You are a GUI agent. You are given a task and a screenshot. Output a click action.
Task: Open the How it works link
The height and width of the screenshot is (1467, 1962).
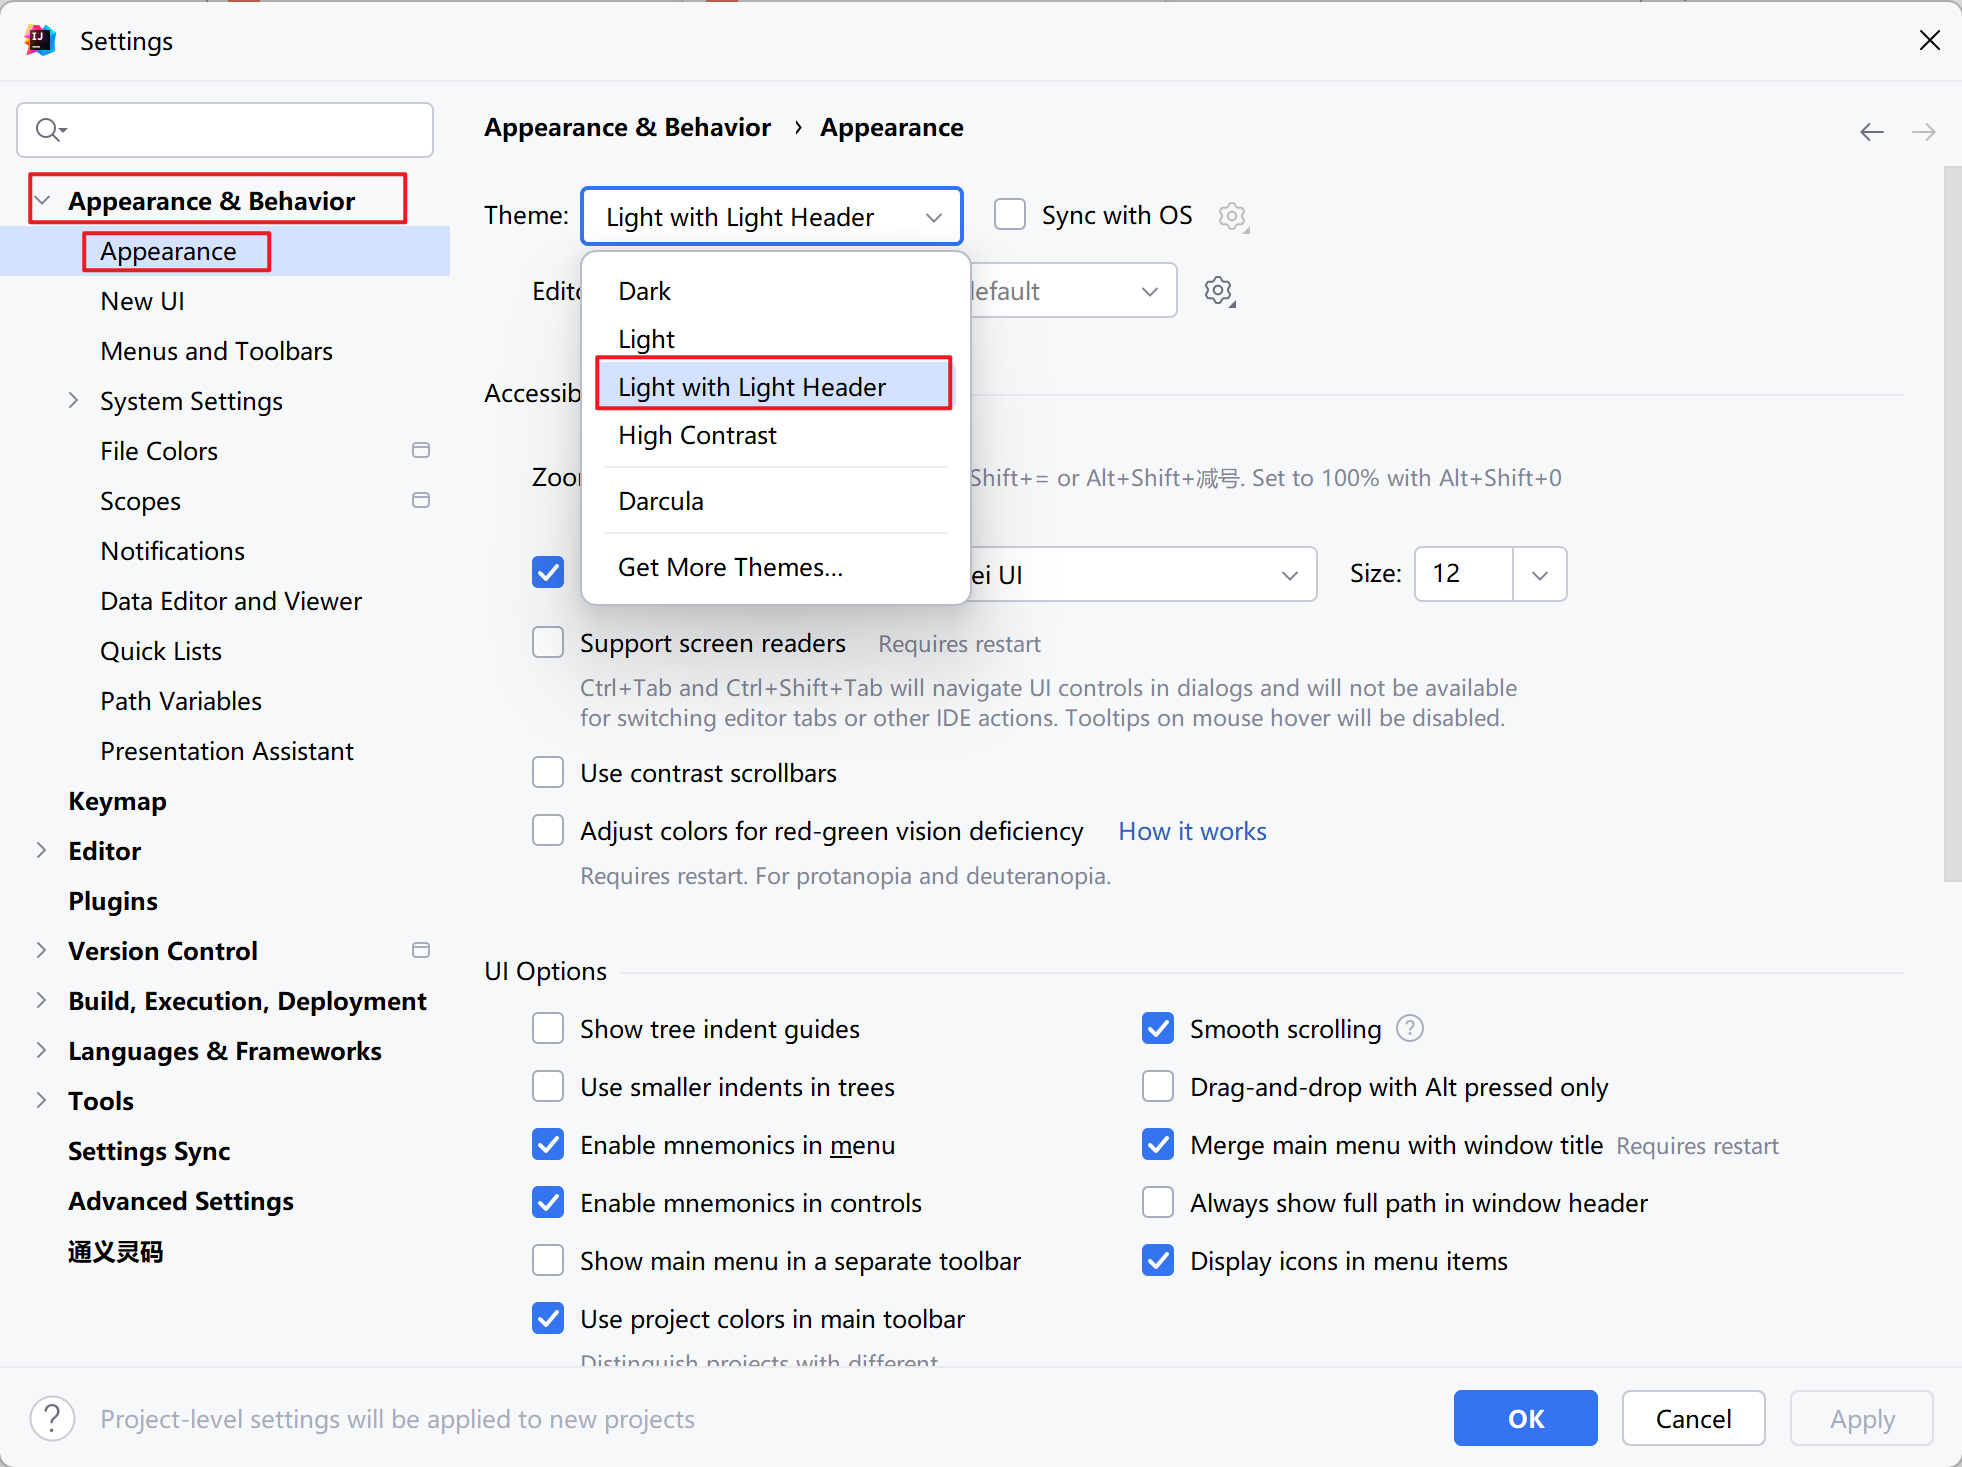pos(1192,831)
